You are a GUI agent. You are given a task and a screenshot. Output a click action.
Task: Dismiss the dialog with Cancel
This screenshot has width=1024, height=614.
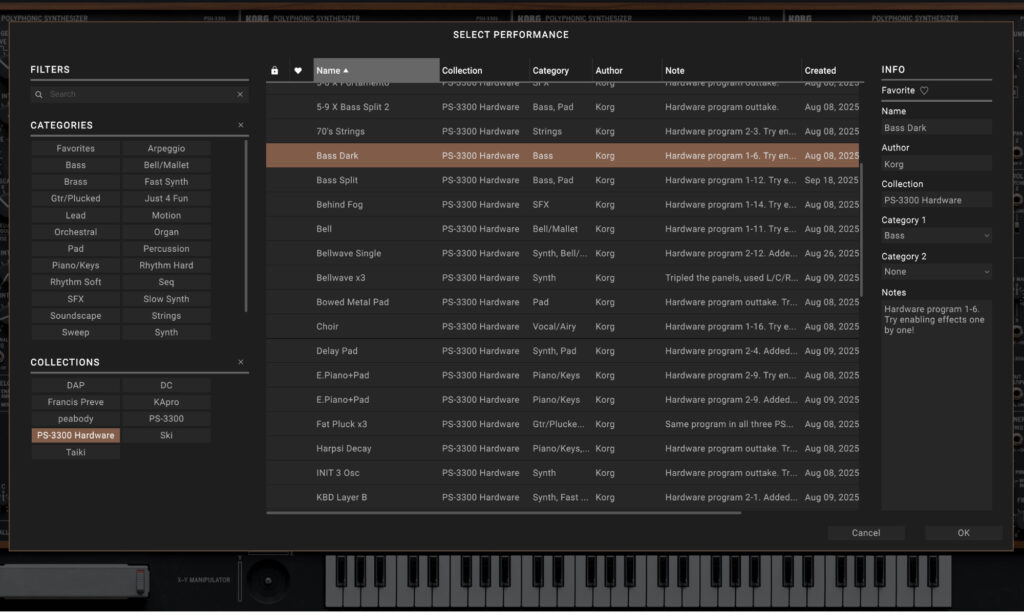[866, 532]
